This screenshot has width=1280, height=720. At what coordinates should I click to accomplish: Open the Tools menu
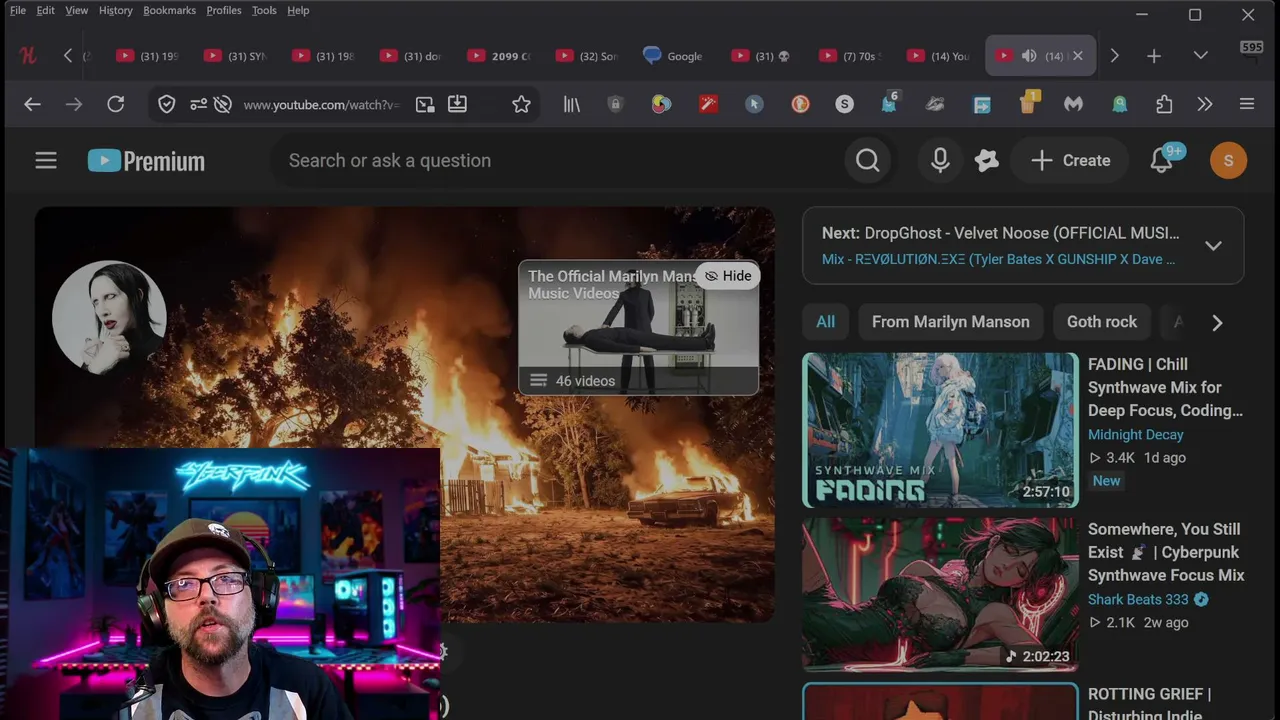(x=264, y=10)
